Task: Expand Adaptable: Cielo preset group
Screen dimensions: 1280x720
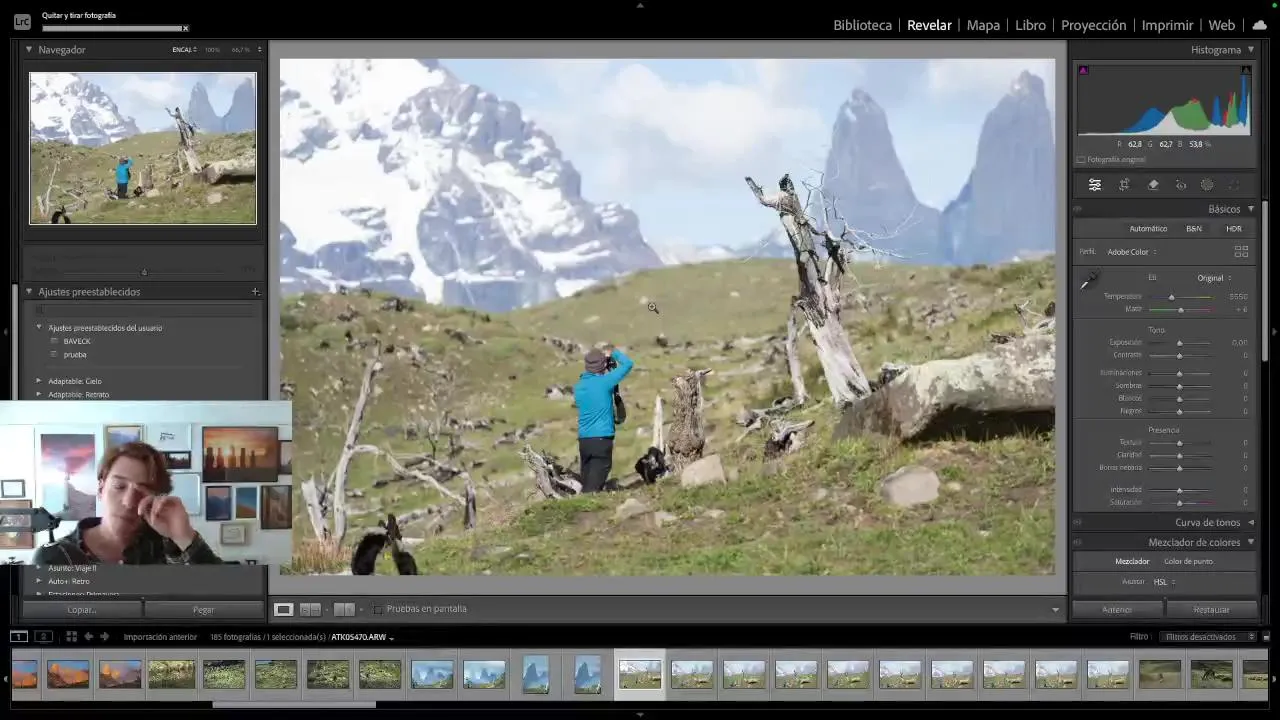Action: [x=39, y=381]
